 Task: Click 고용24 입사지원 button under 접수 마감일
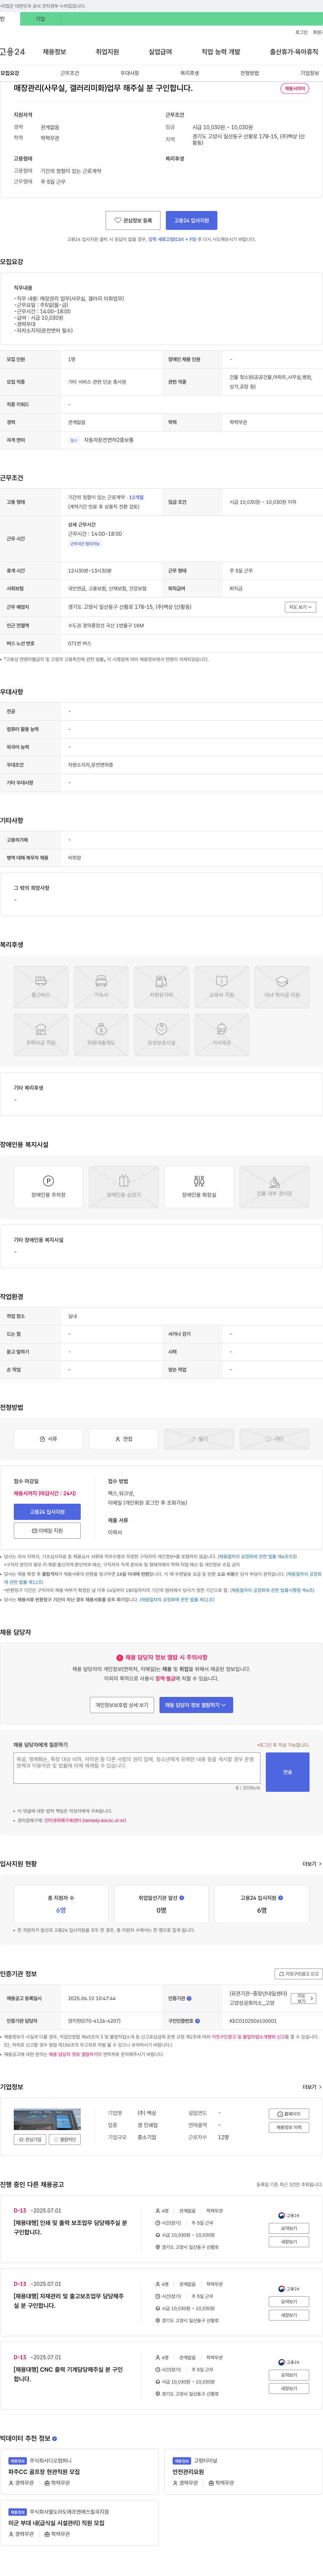[x=47, y=1512]
